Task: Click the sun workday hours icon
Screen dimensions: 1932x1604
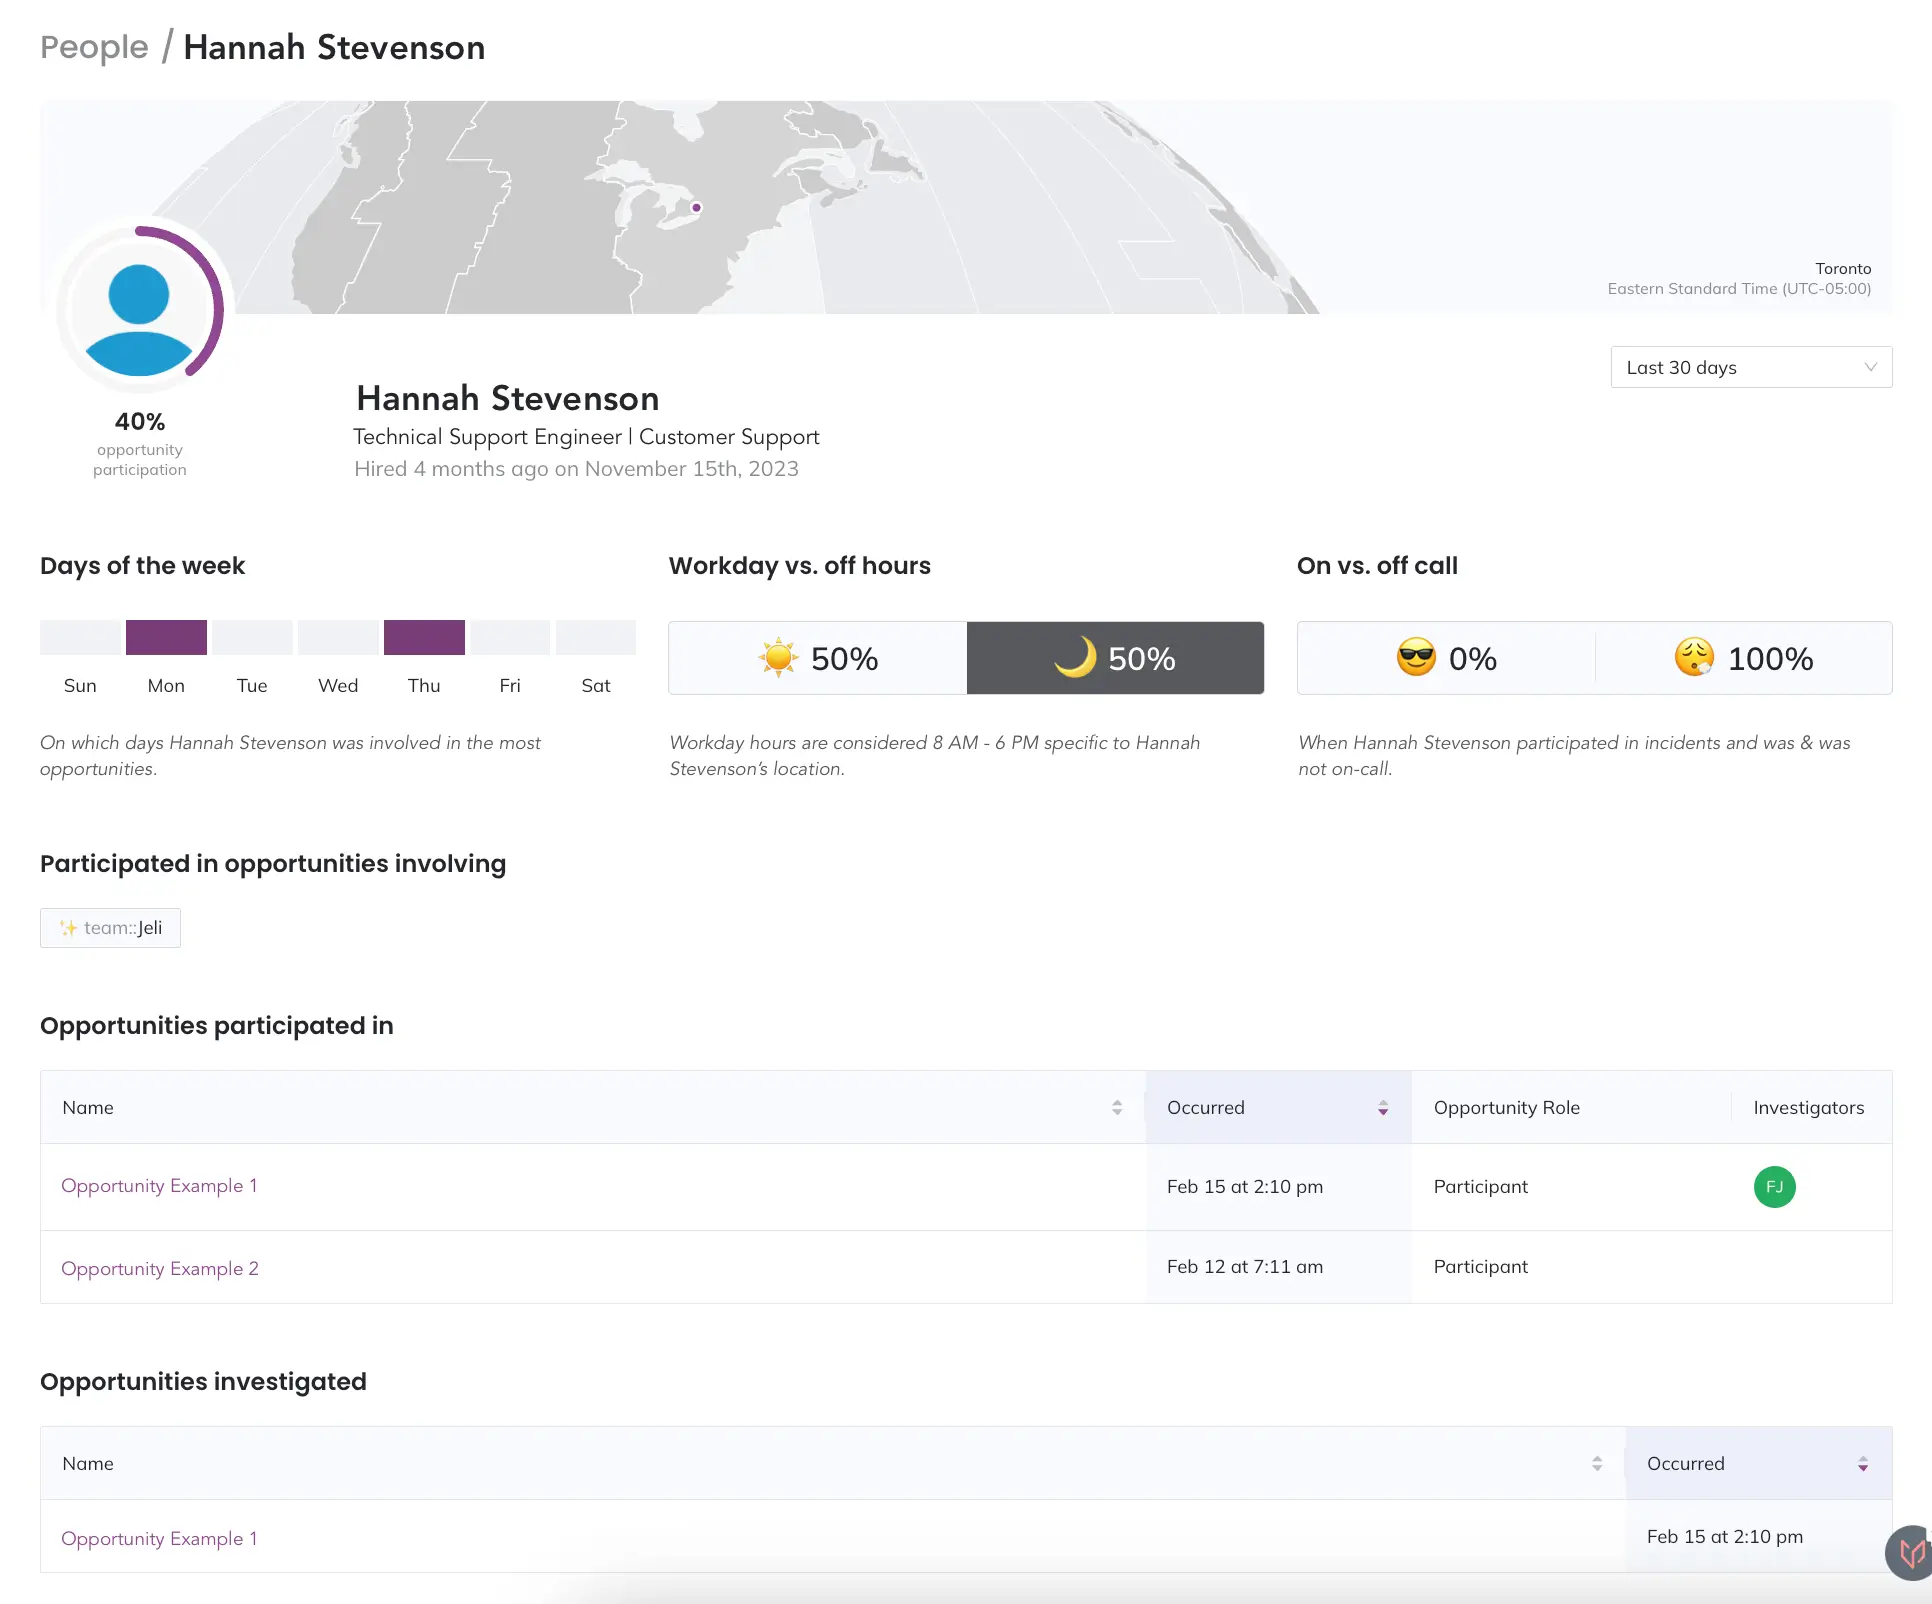Action: click(778, 658)
